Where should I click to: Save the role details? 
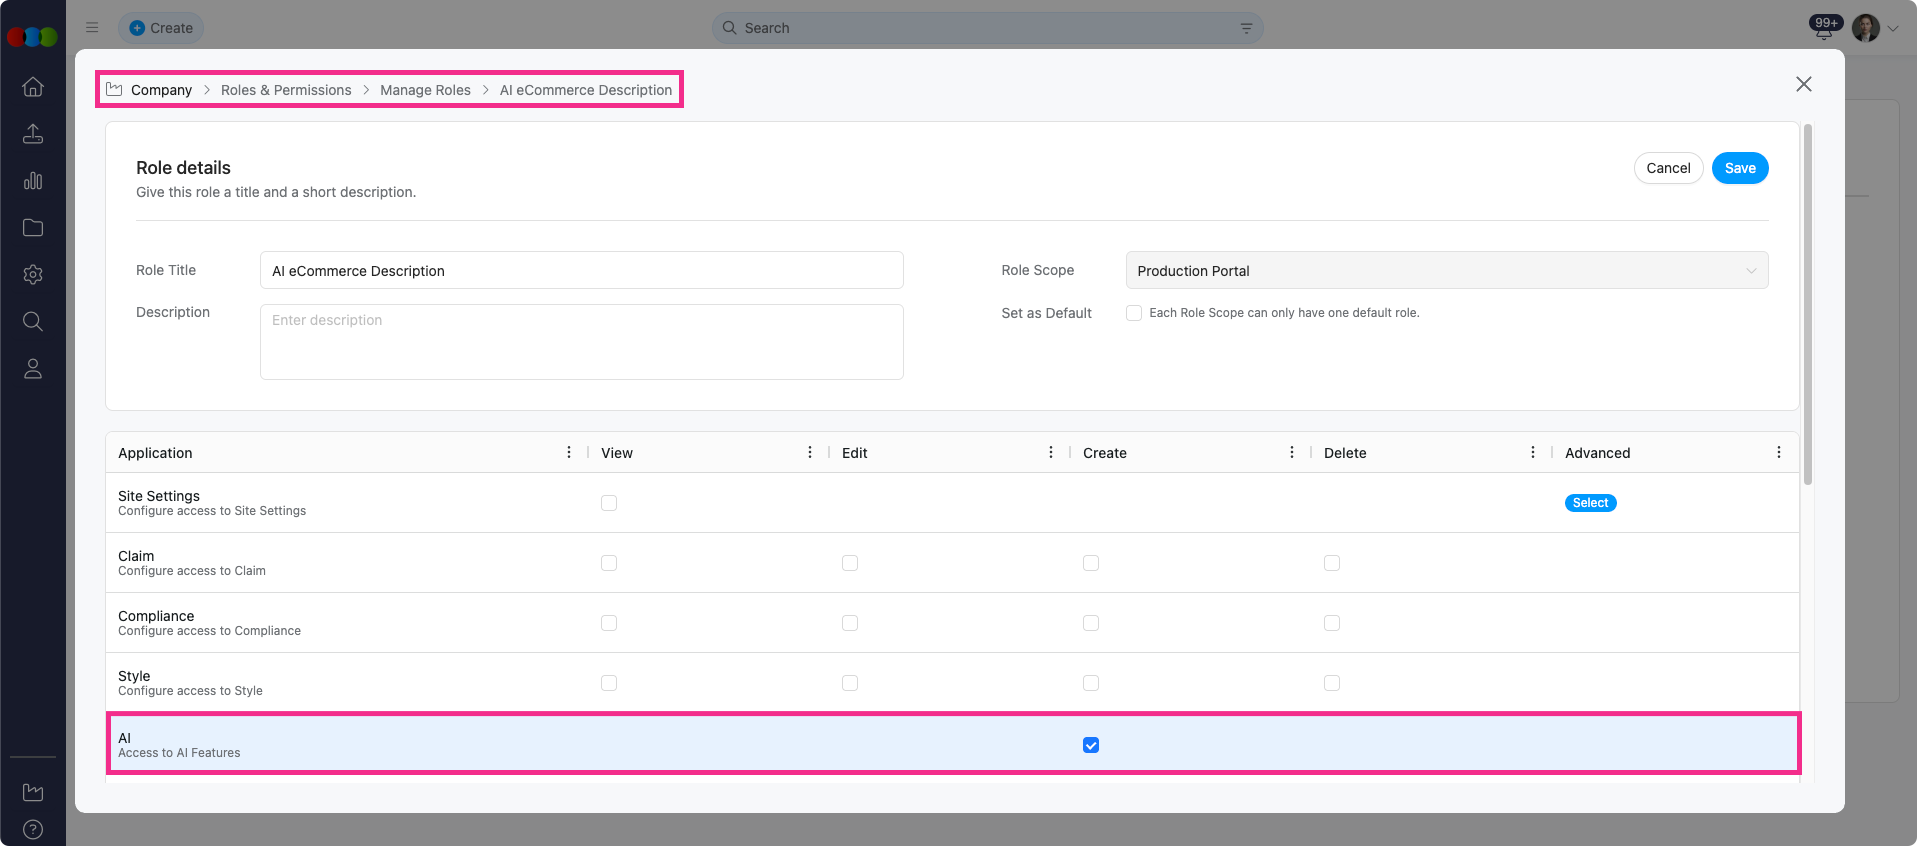1739,168
